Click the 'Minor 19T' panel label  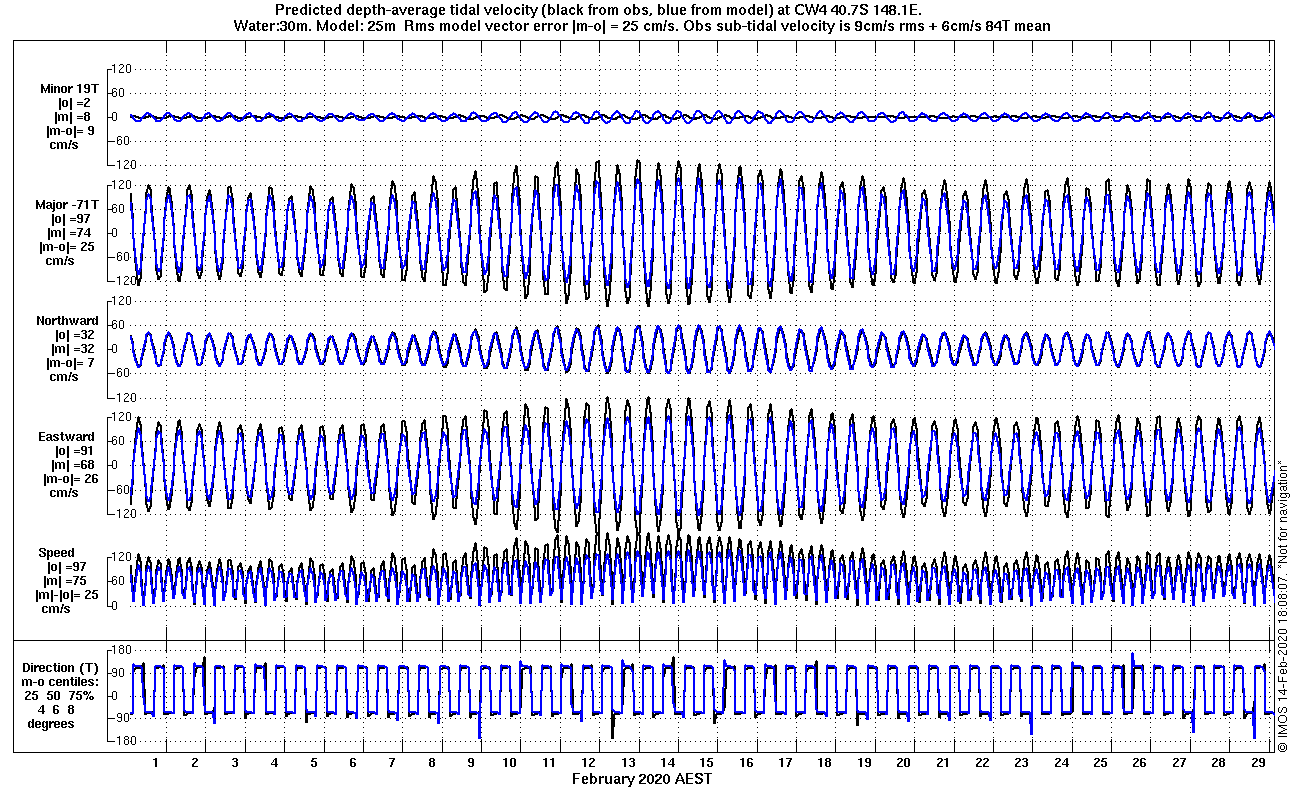pyautogui.click(x=69, y=89)
